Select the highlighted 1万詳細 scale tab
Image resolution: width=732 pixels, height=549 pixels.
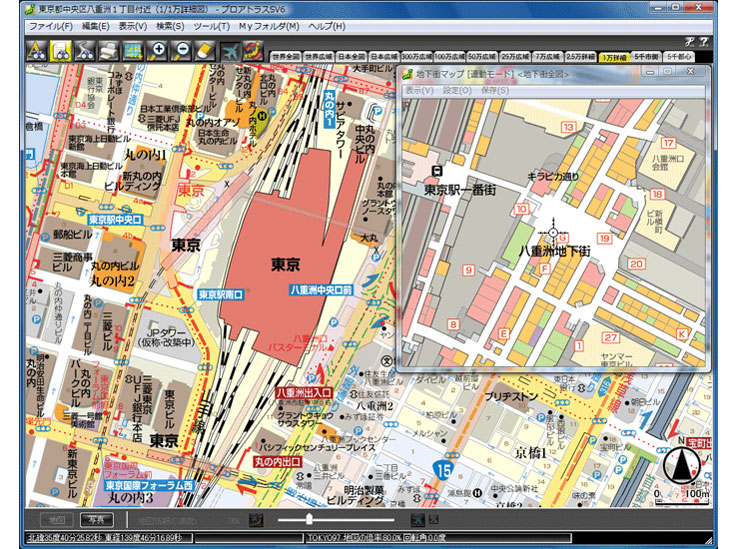[x=613, y=57]
